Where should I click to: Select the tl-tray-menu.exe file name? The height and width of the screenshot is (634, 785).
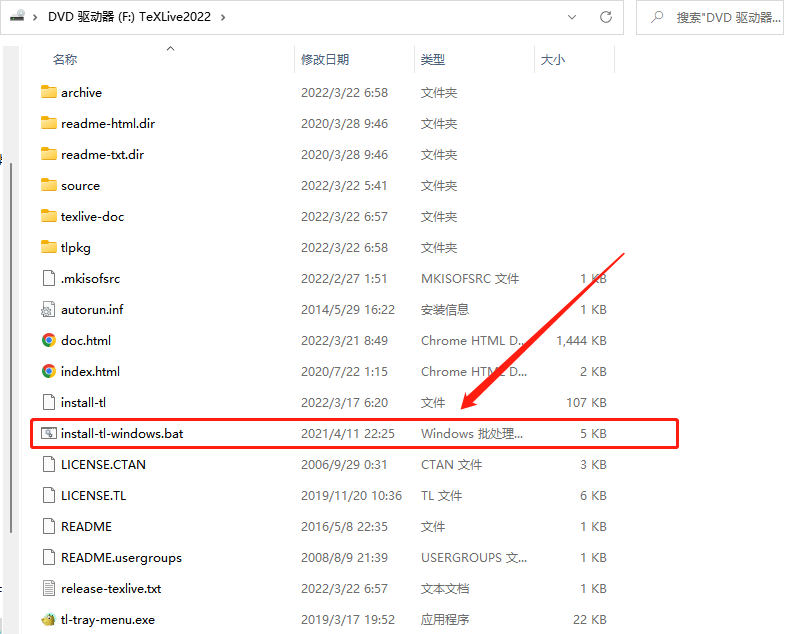108,620
